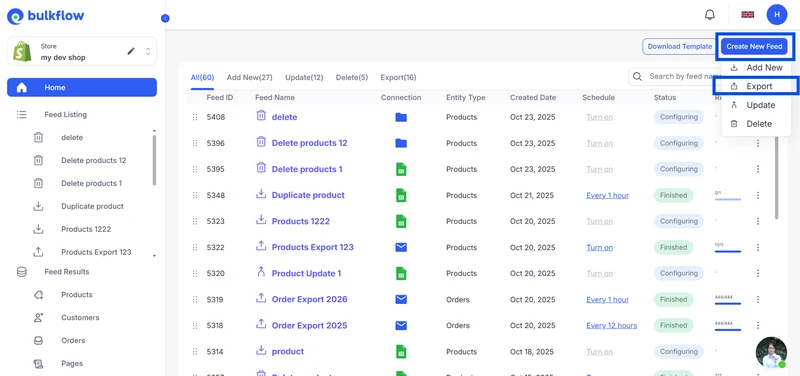Open the support chat avatar
Screen dimensions: 800x376
tap(771, 352)
